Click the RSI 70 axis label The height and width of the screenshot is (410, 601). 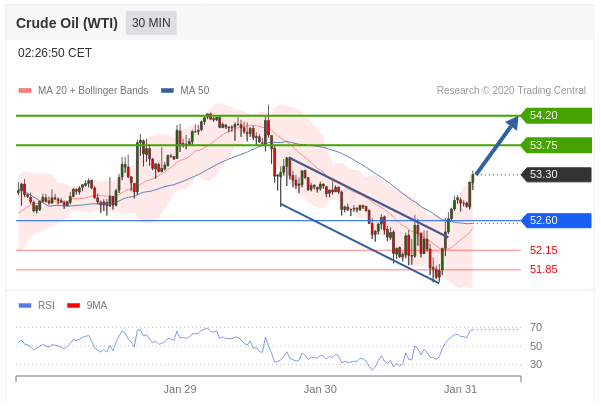pos(536,327)
